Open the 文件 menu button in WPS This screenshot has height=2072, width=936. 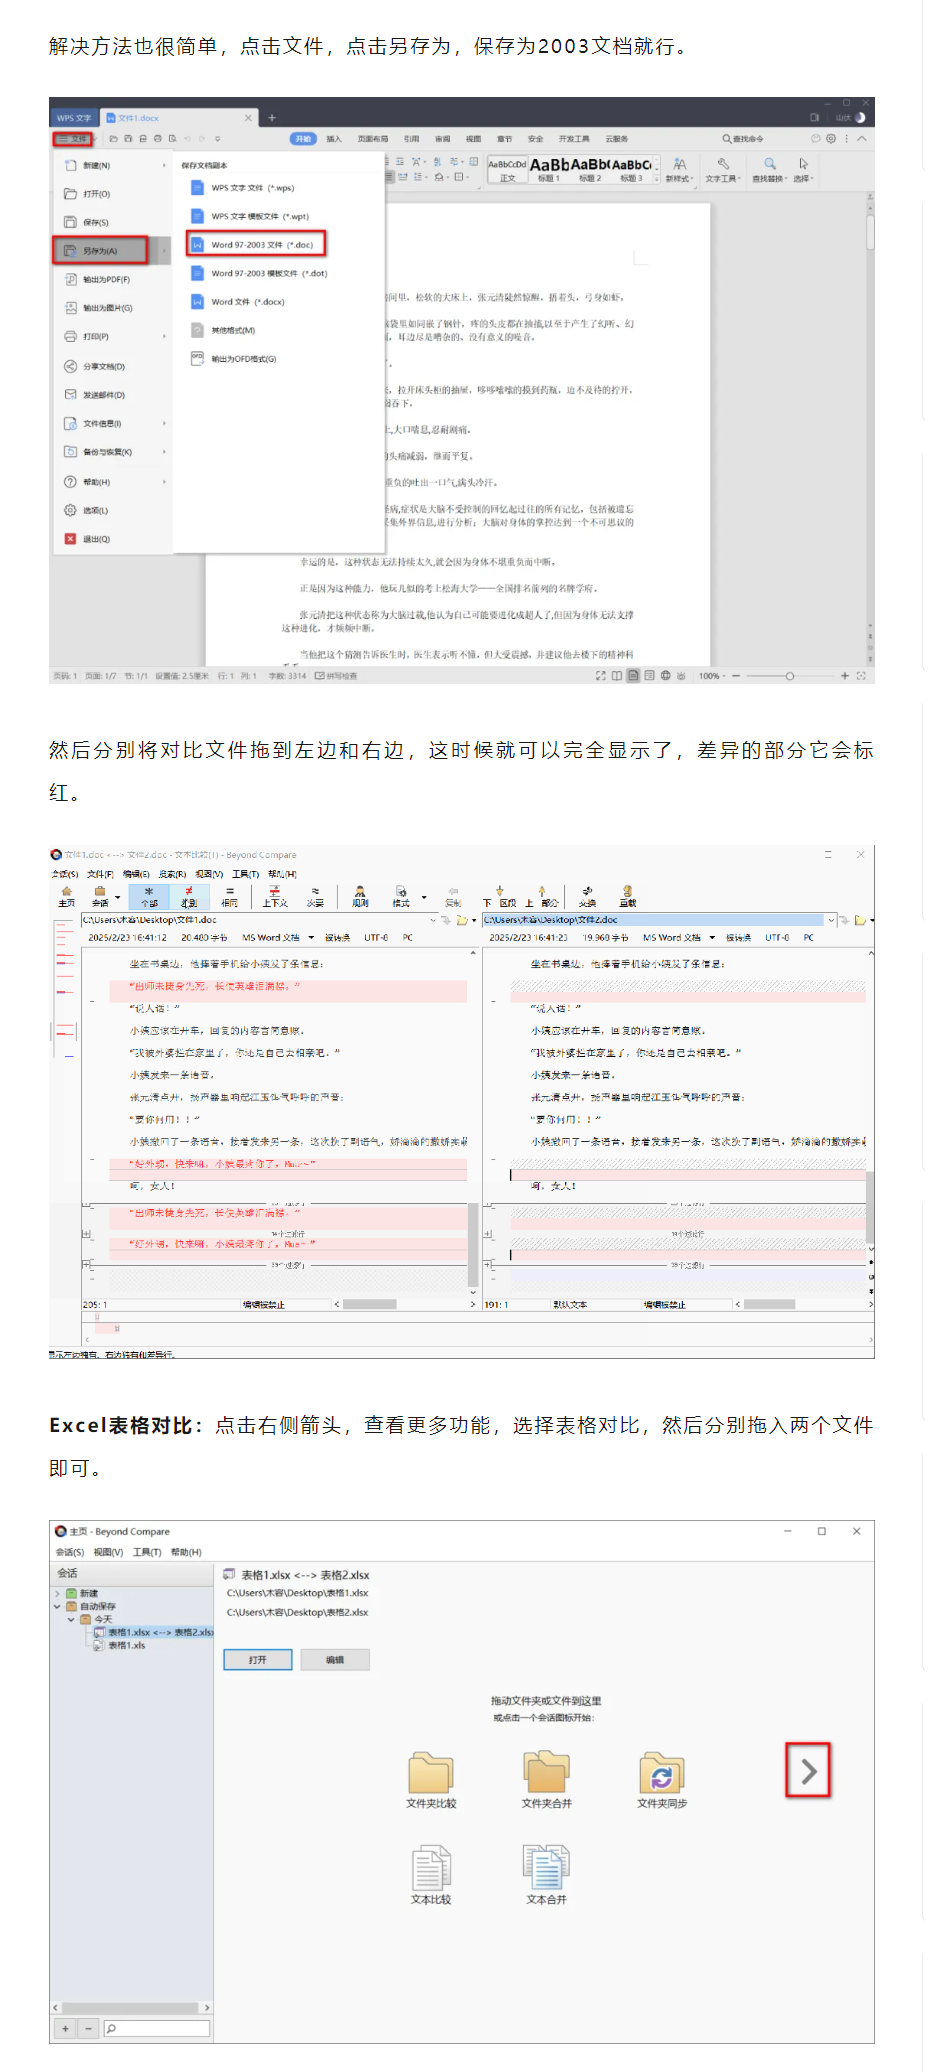(x=73, y=139)
